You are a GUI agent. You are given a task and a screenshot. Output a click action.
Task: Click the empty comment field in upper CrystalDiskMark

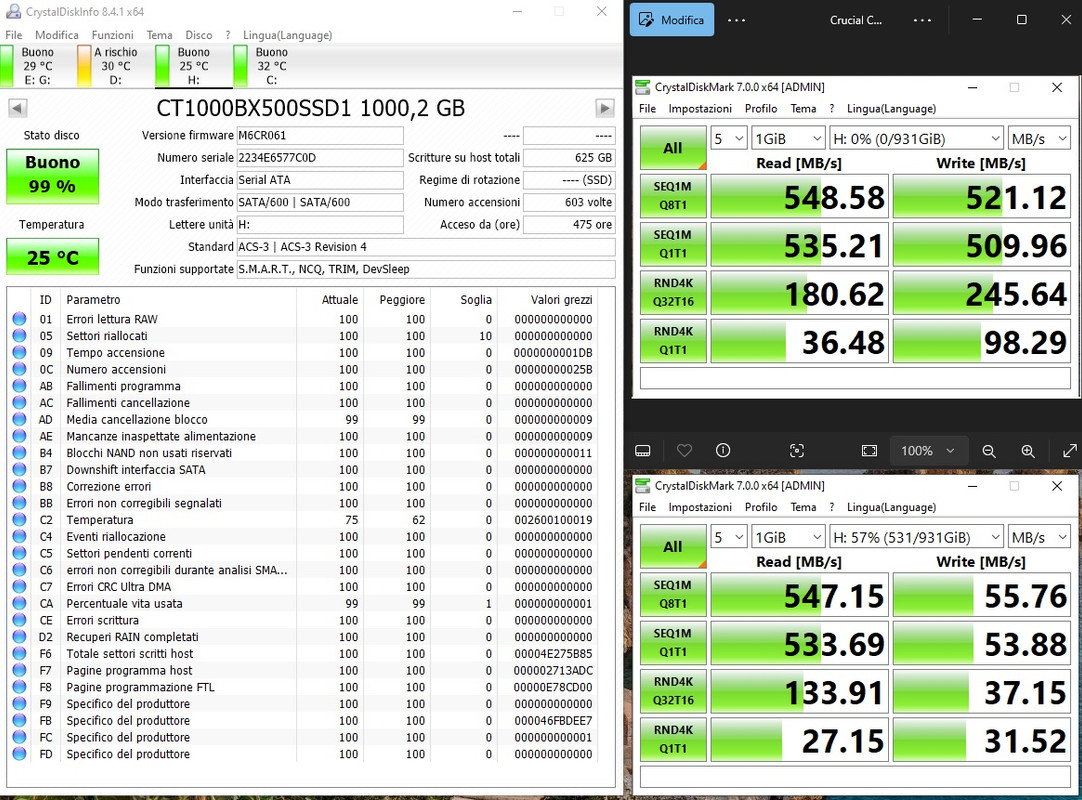[855, 378]
